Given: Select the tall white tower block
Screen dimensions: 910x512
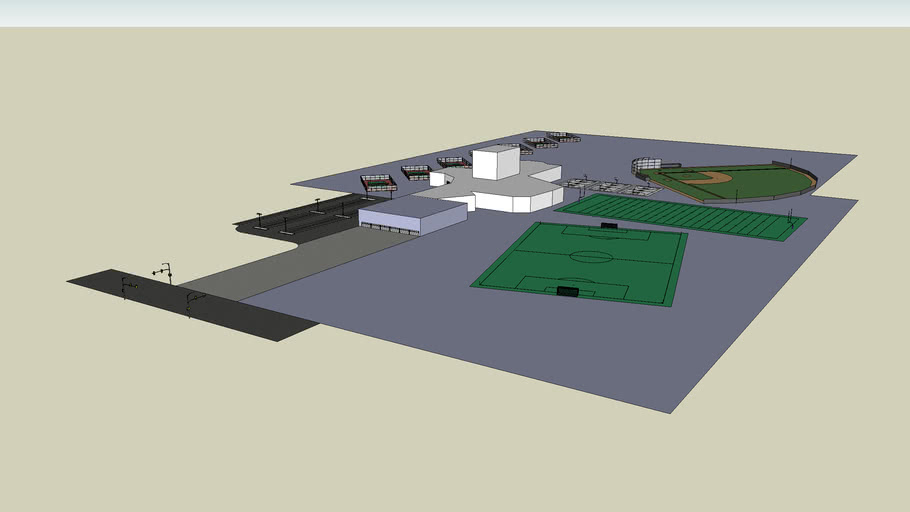Looking at the screenshot, I should [495, 163].
